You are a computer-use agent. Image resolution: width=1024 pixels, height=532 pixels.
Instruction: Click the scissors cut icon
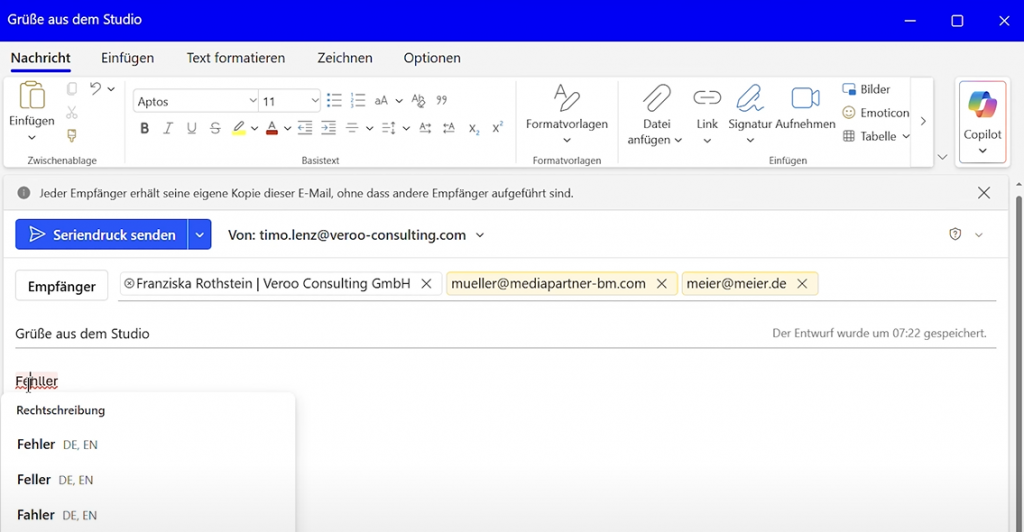pyautogui.click(x=72, y=112)
